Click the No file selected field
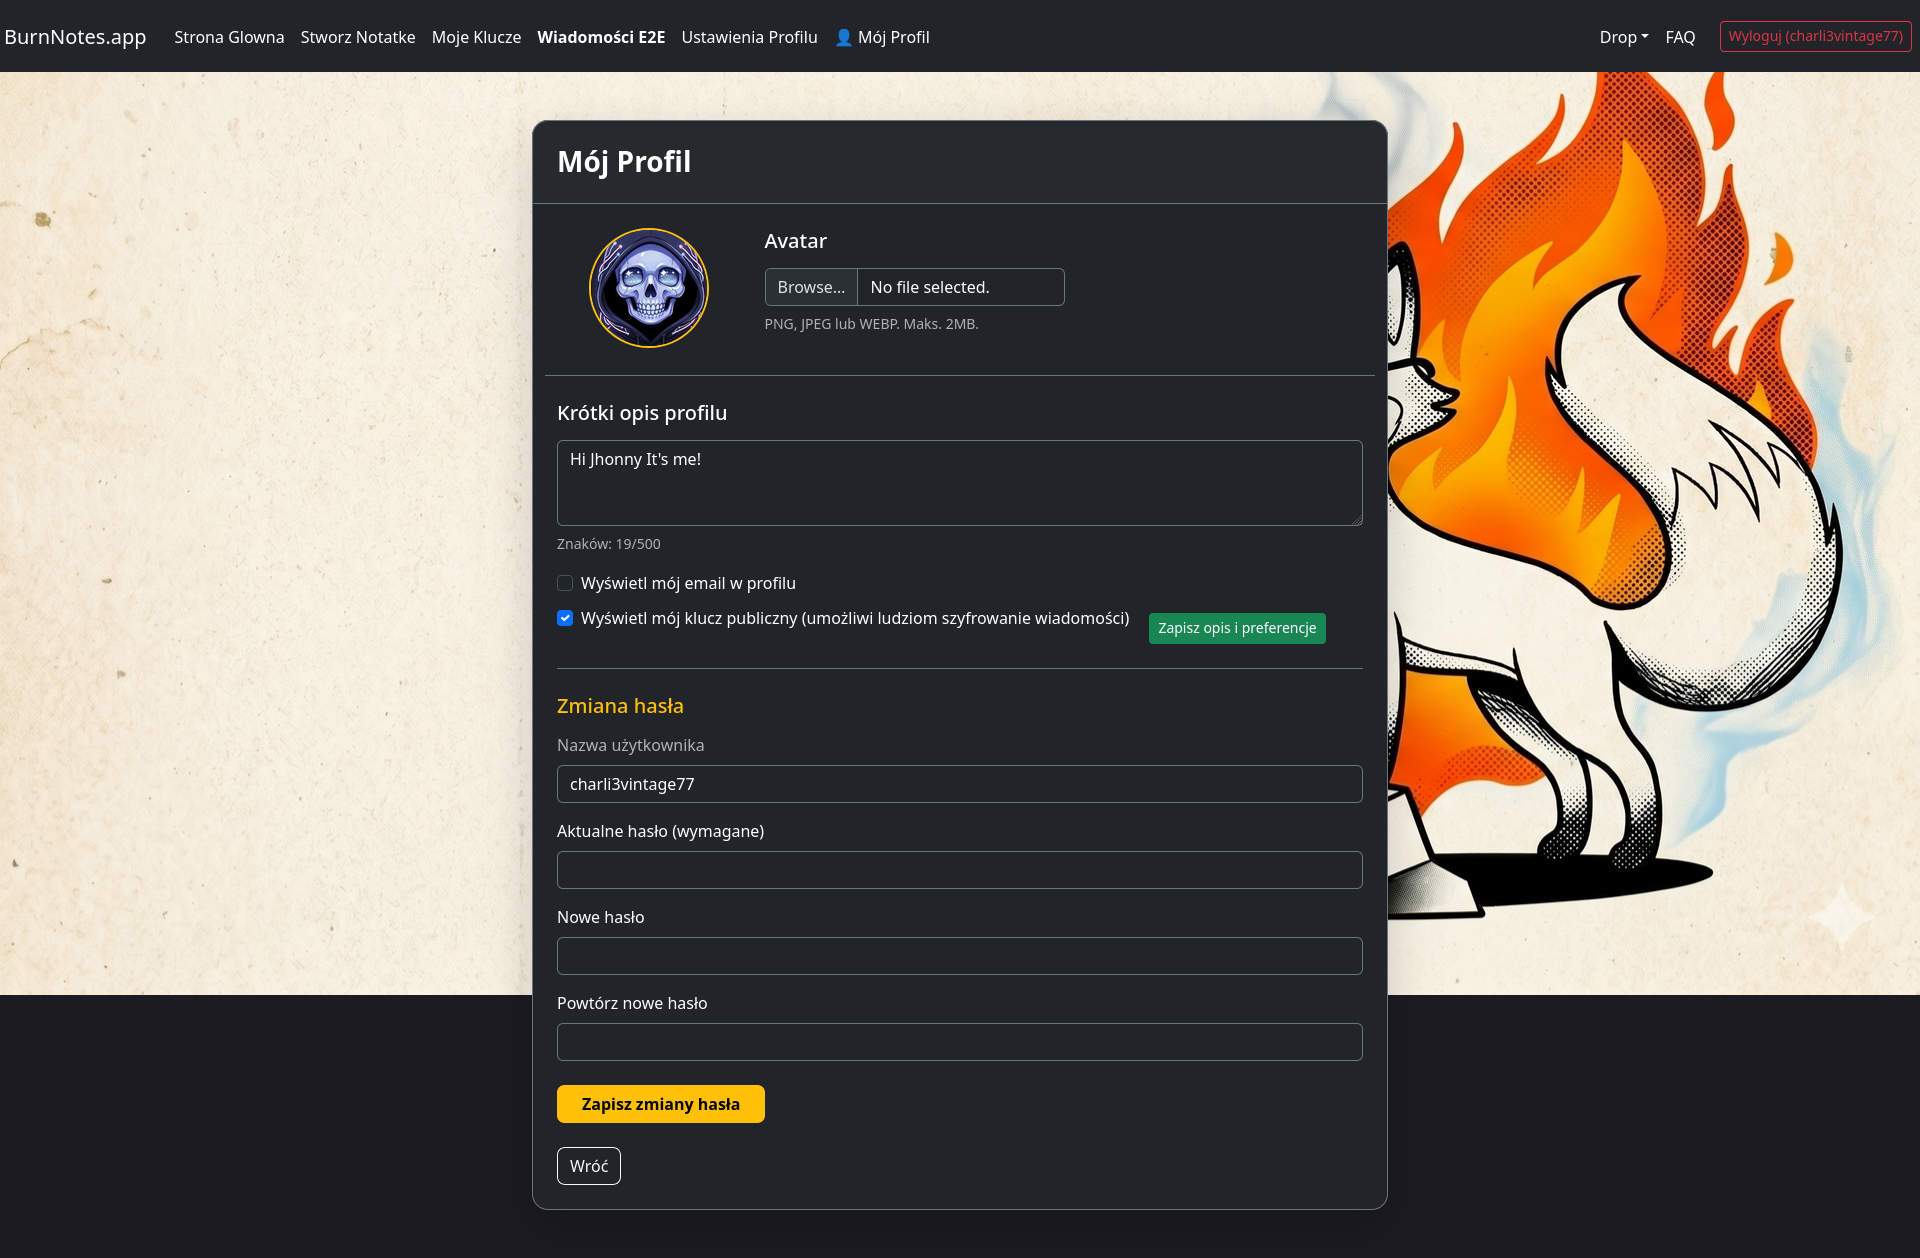The height and width of the screenshot is (1258, 1920). click(x=961, y=287)
